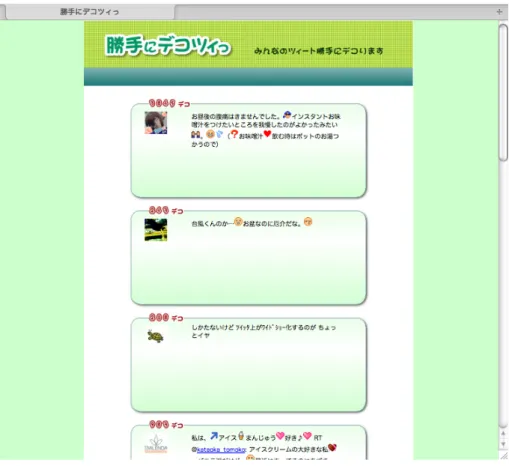The height and width of the screenshot is (466, 509).
Task: Click the dark red heart after 大好きな私
Action: tap(332, 447)
